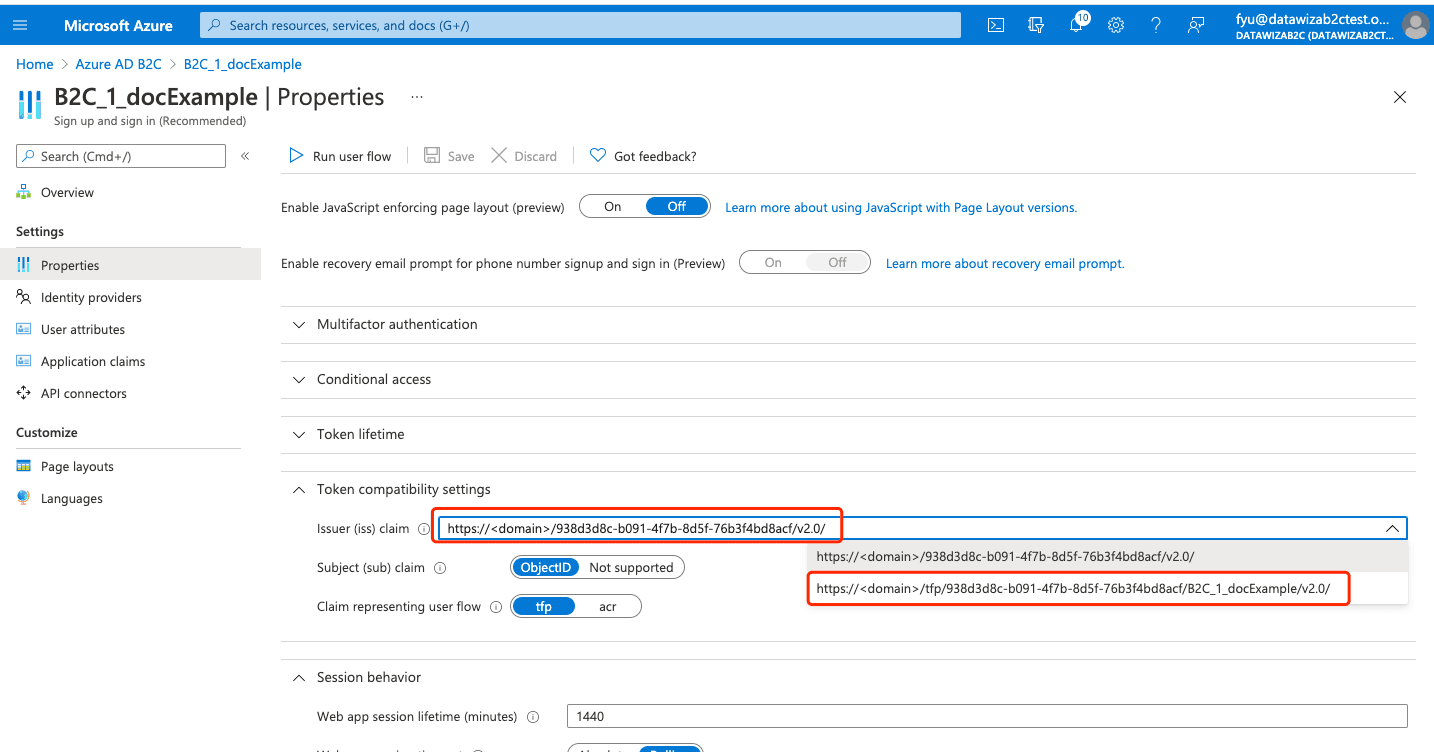Viewport: 1434px width, 752px height.
Task: Click the Page layouts sidebar icon
Action: click(24, 466)
